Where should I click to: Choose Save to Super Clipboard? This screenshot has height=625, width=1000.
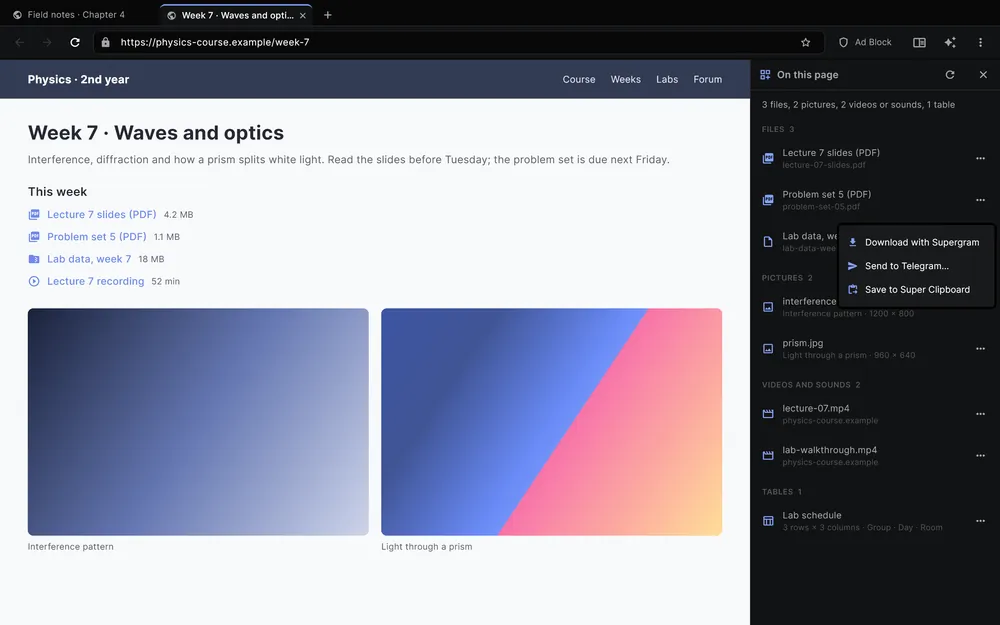coord(916,290)
